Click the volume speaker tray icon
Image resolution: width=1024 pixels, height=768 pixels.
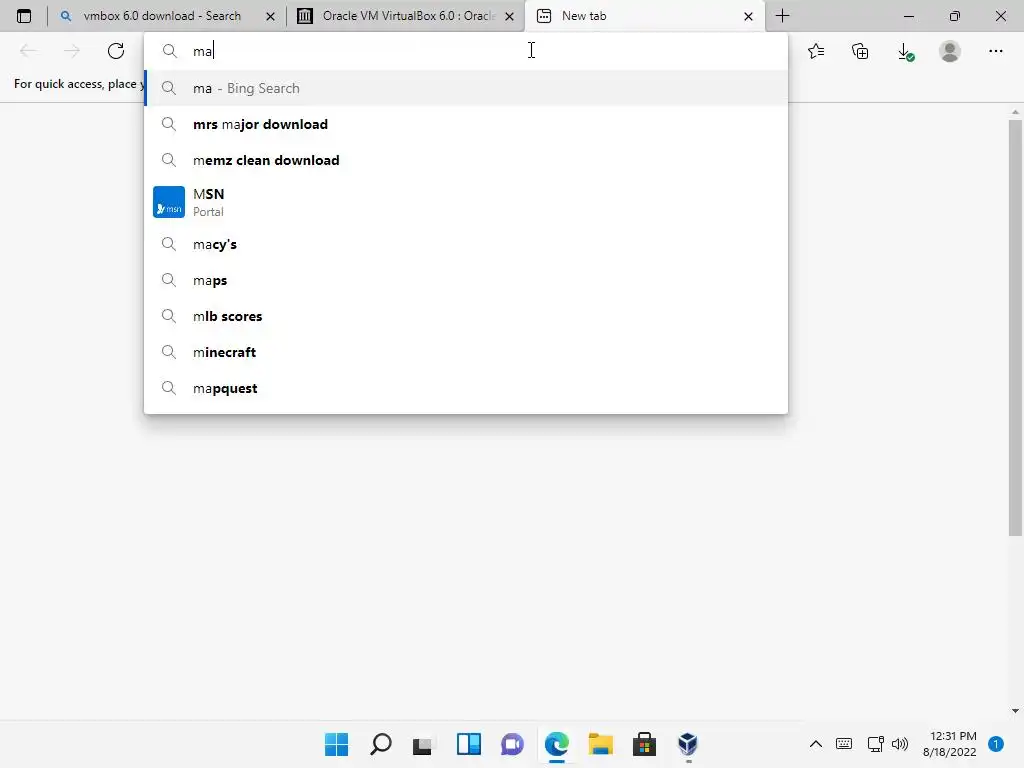click(900, 744)
